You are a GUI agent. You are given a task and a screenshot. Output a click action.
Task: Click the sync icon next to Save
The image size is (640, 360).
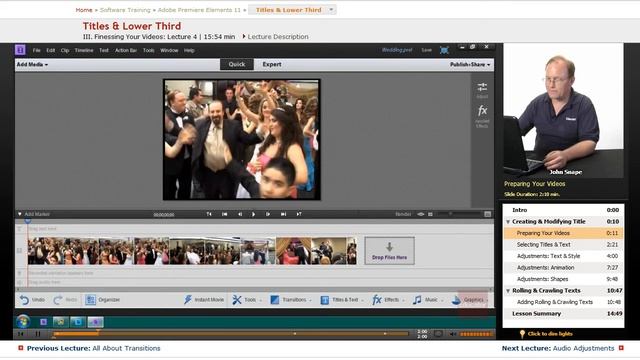(x=444, y=50)
